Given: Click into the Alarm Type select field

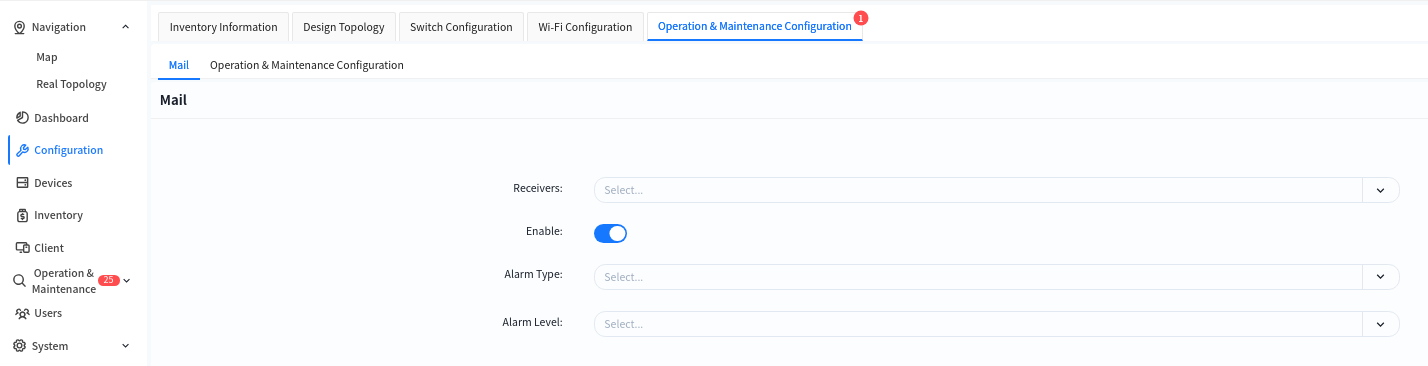Looking at the screenshot, I should click(x=978, y=277).
